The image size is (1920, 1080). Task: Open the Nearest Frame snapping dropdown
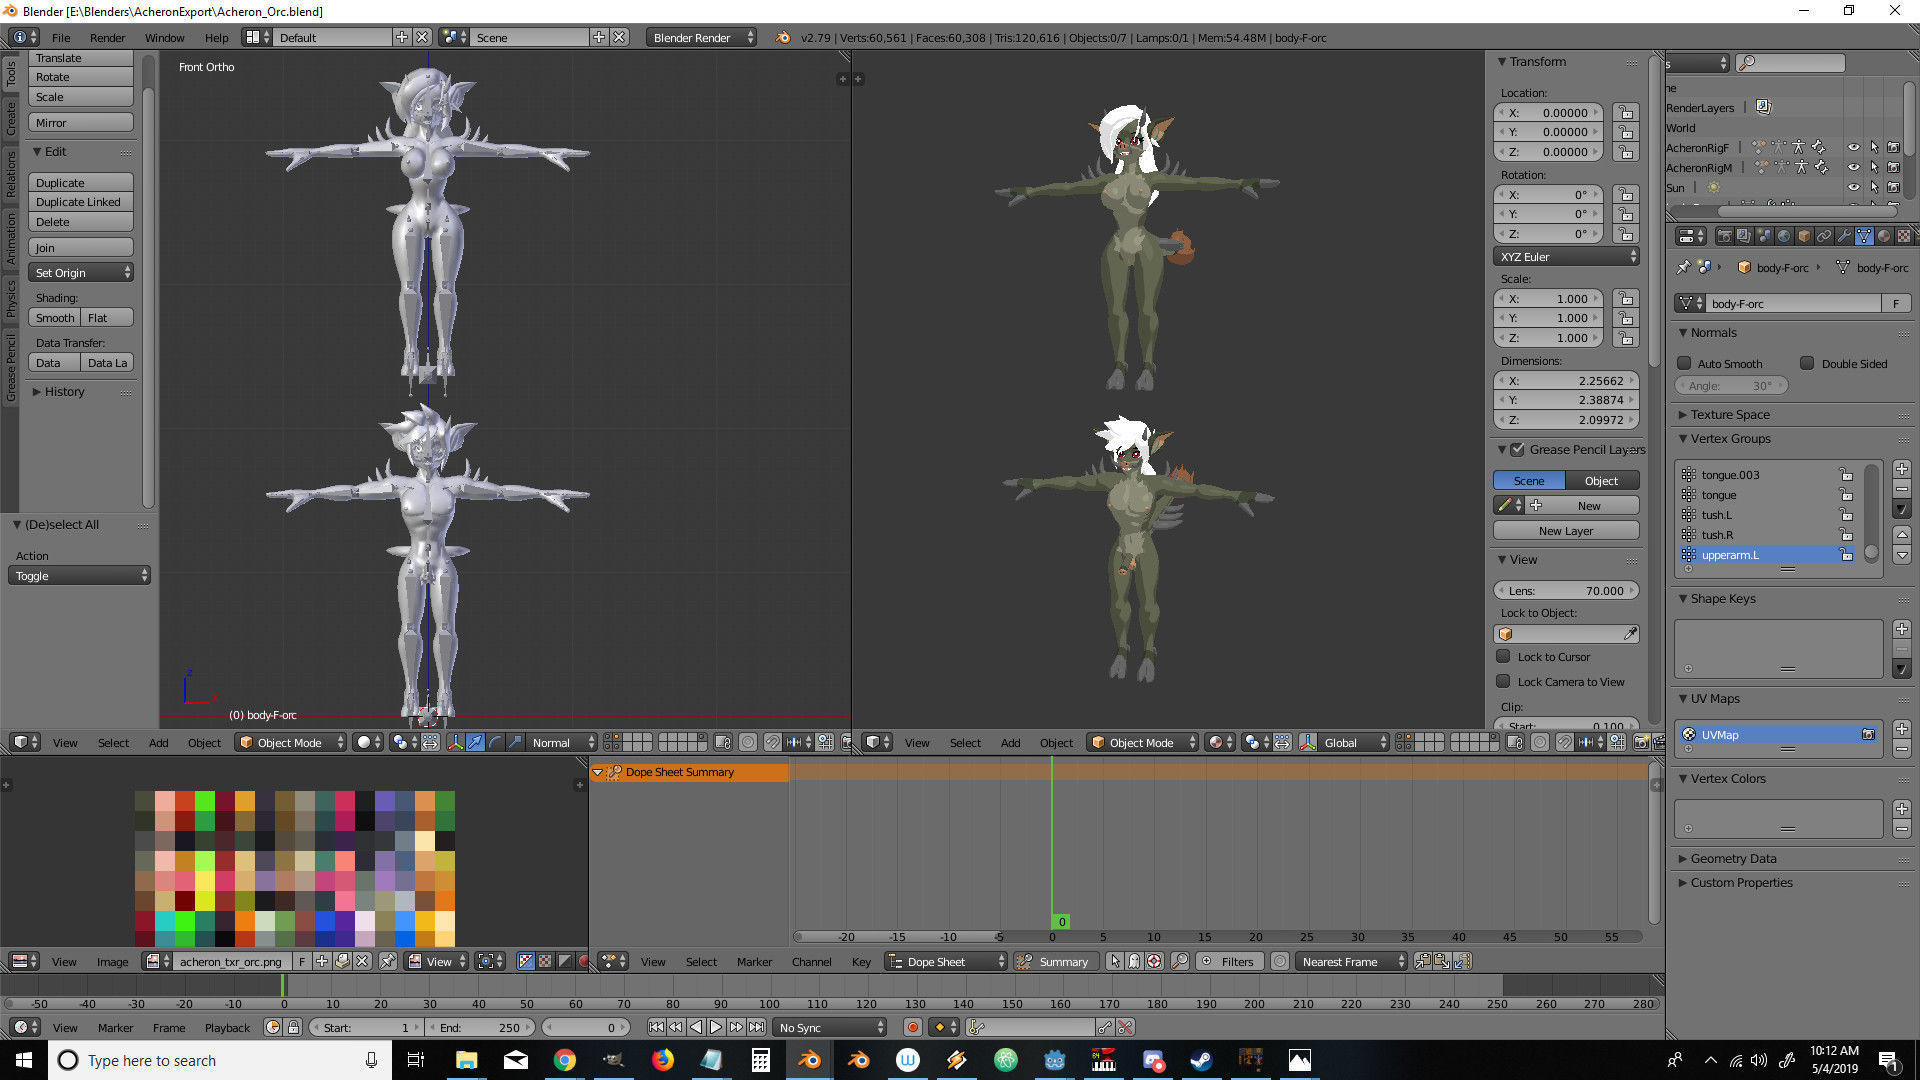1351,961
